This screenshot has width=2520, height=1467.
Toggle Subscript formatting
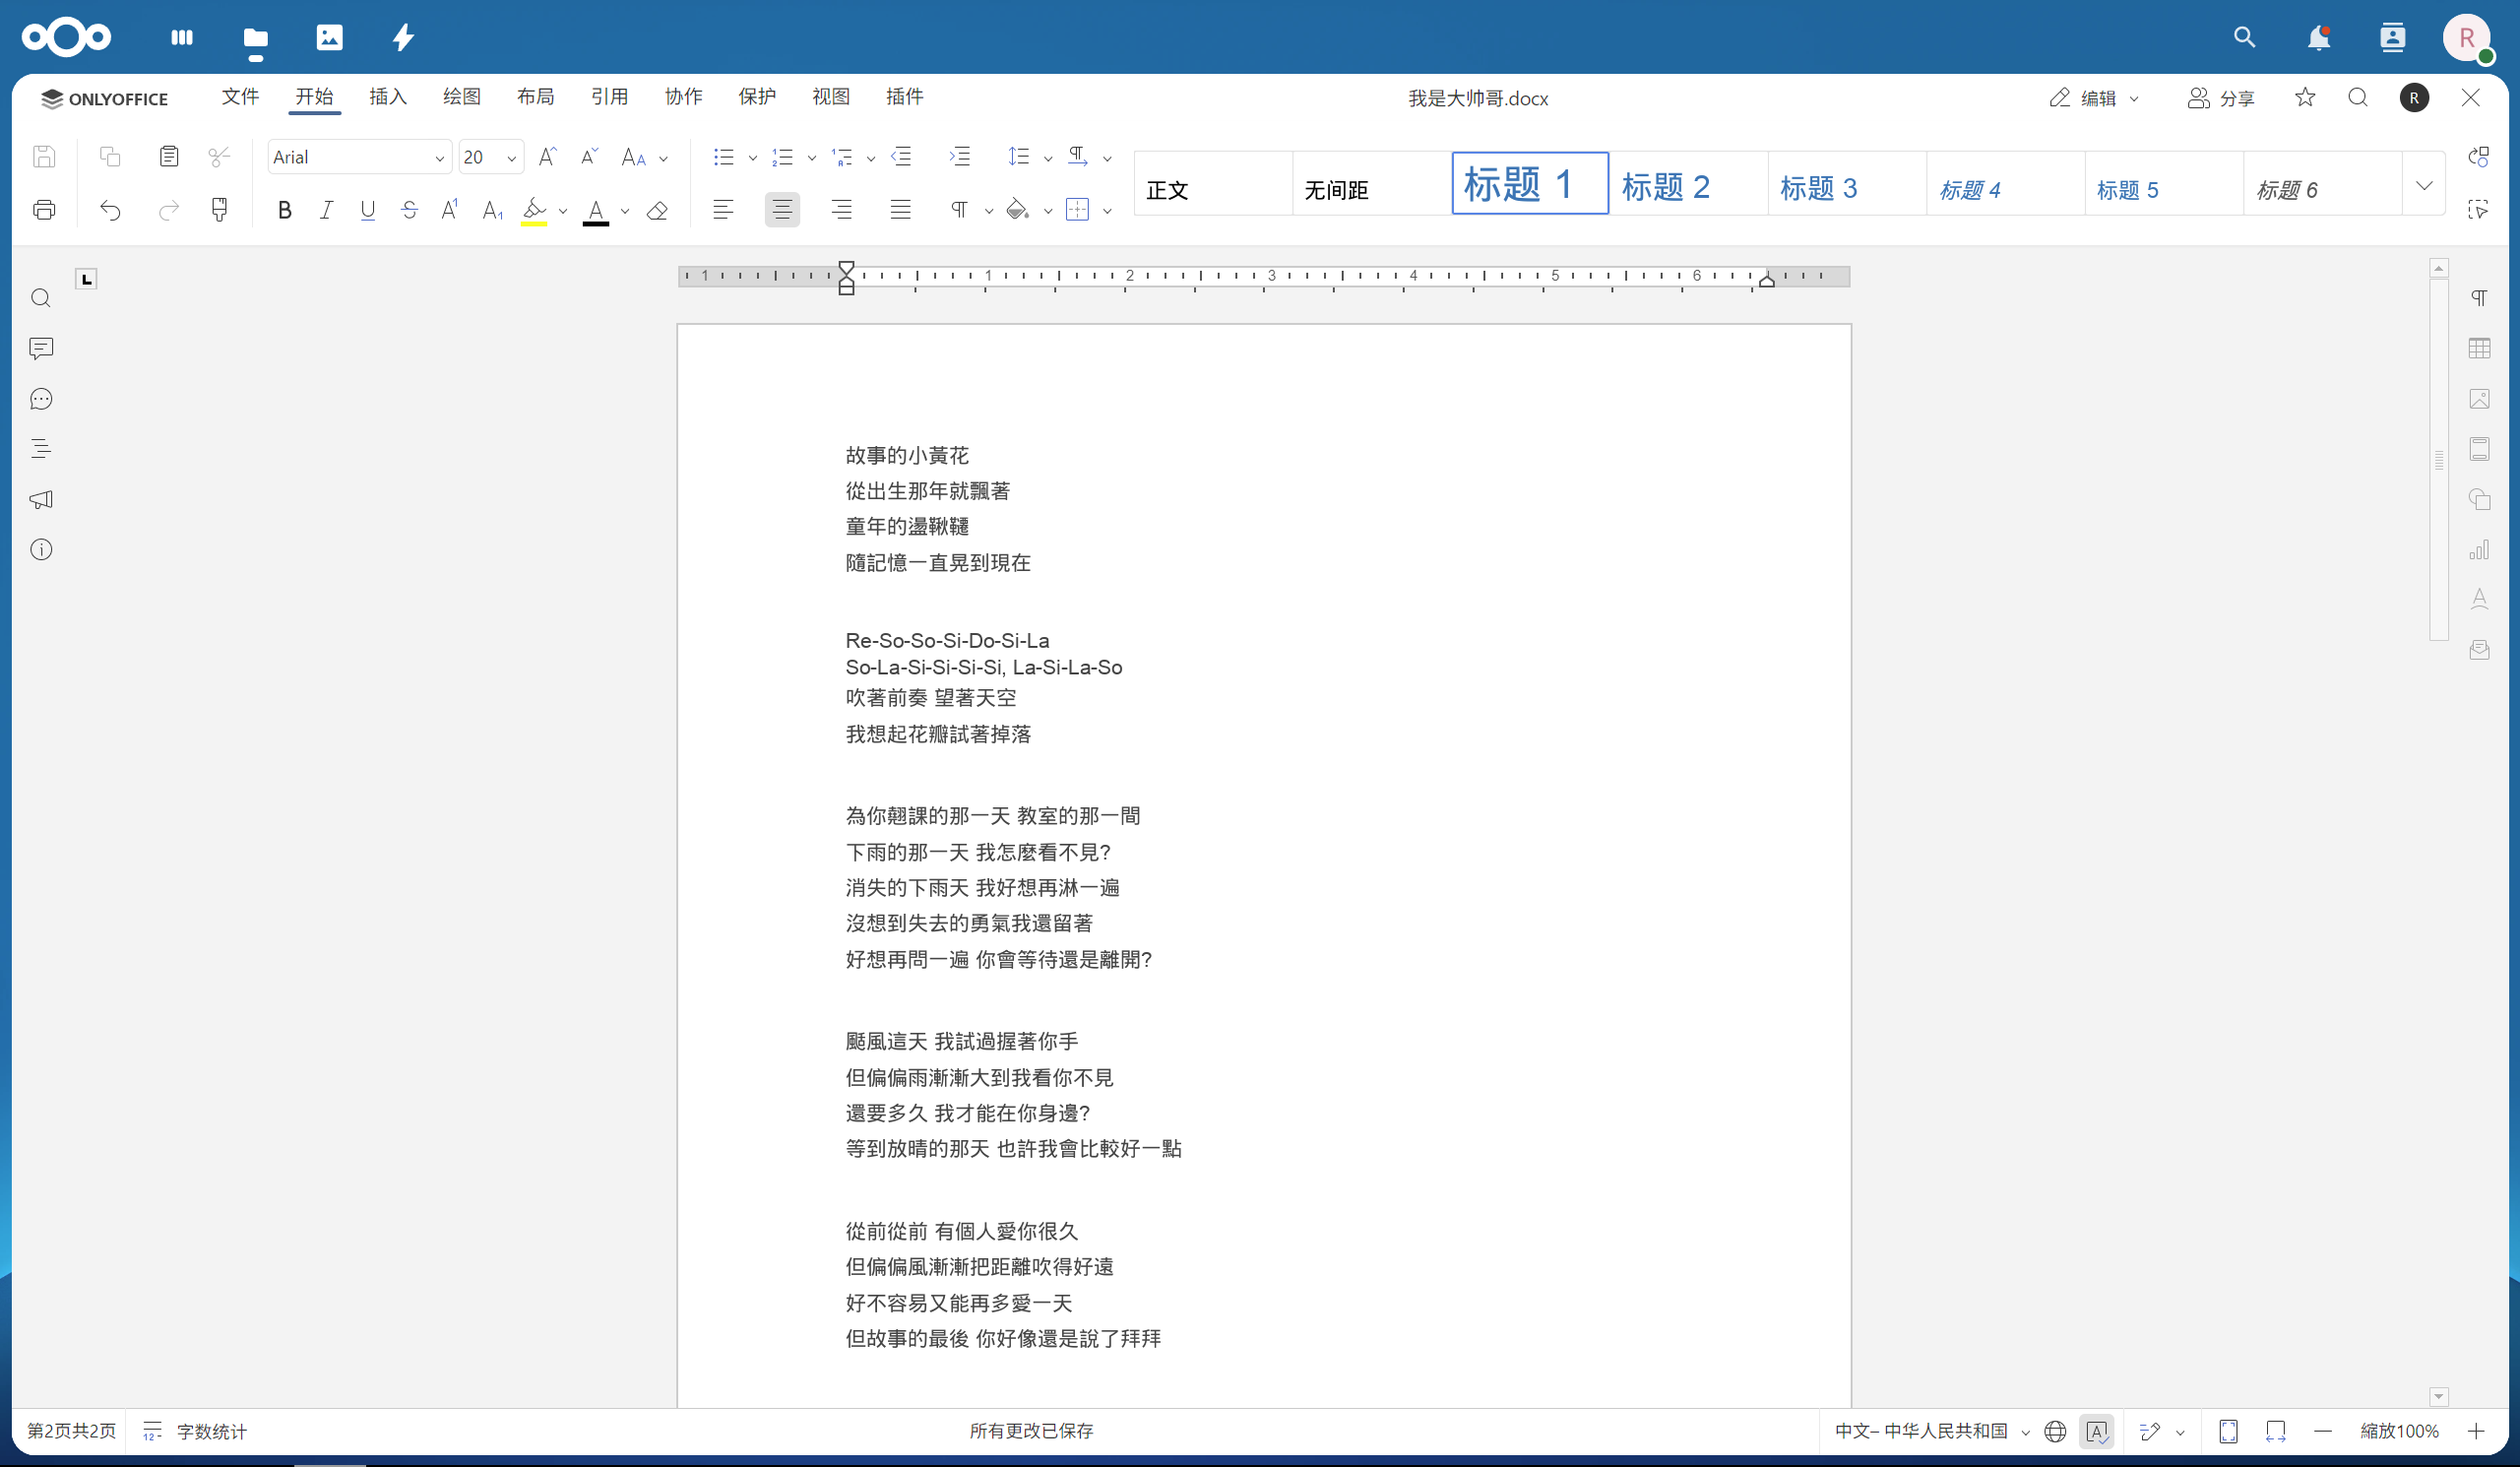[x=492, y=210]
